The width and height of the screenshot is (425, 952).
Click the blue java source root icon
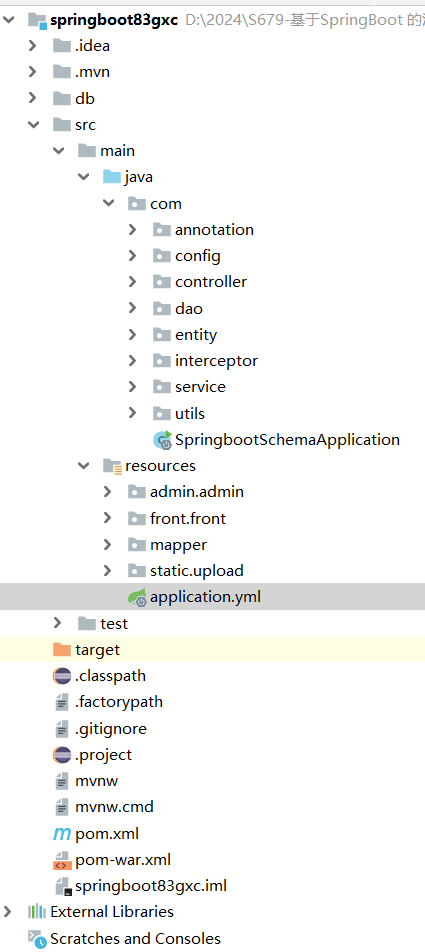click(112, 177)
